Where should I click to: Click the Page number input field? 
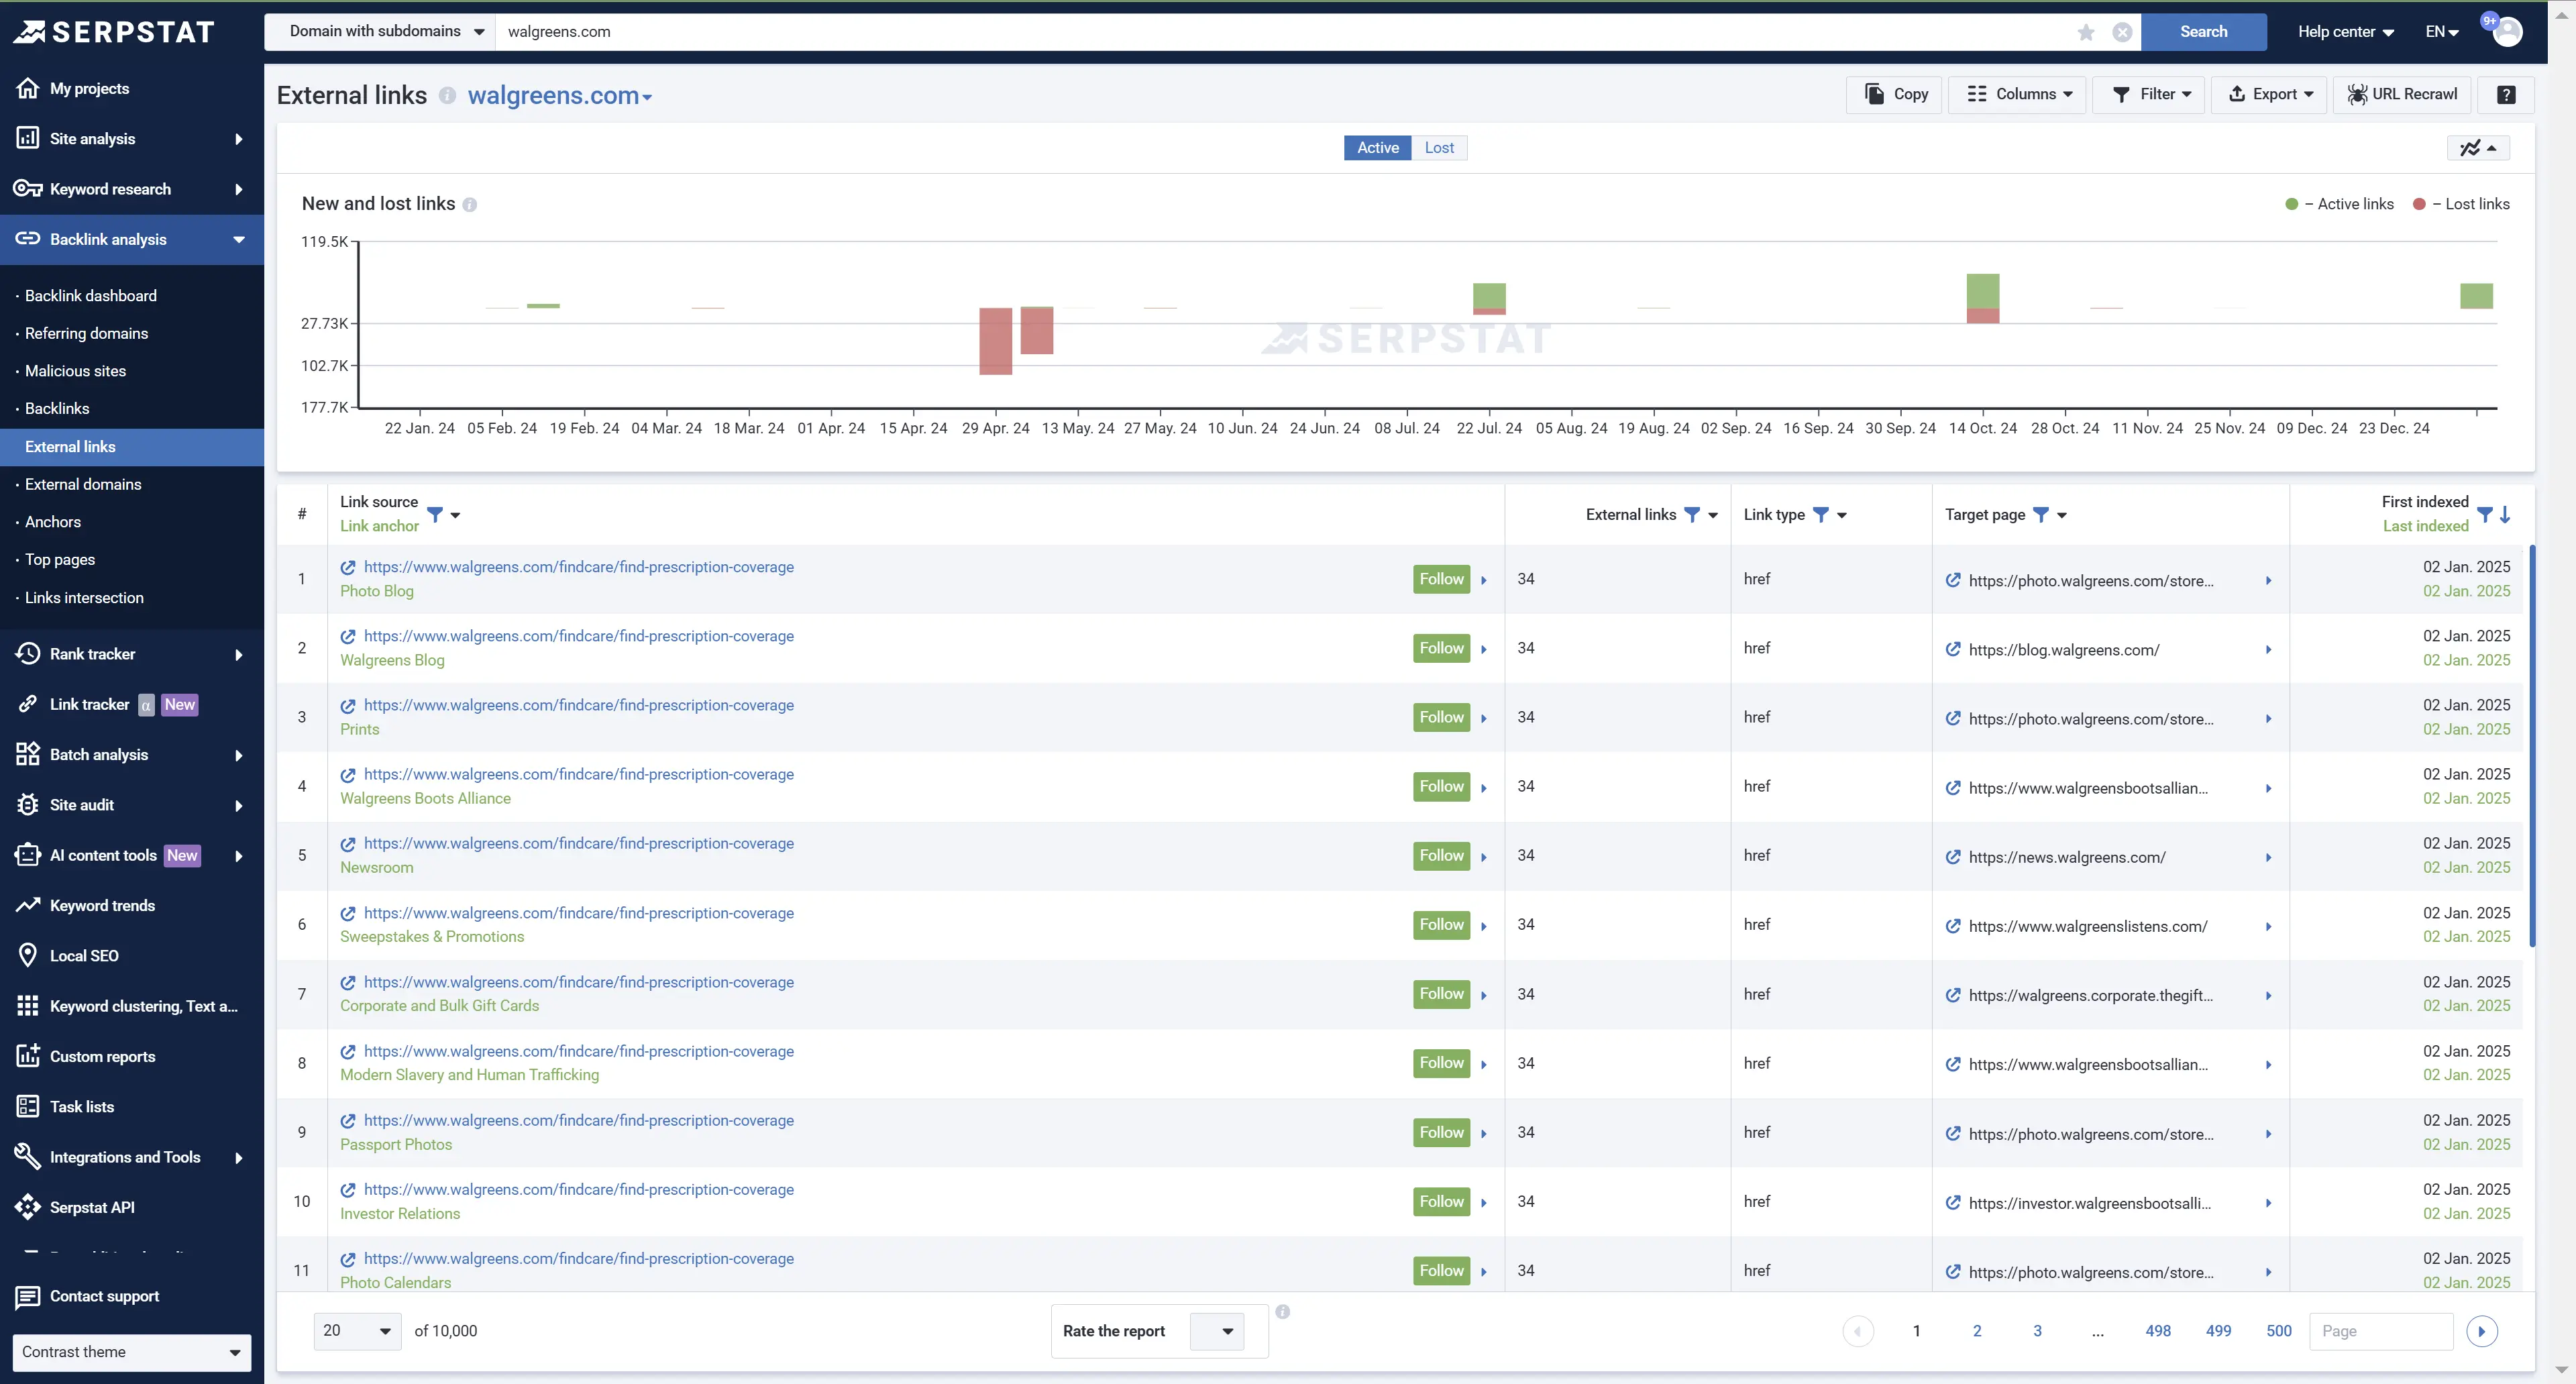pyautogui.click(x=2381, y=1331)
